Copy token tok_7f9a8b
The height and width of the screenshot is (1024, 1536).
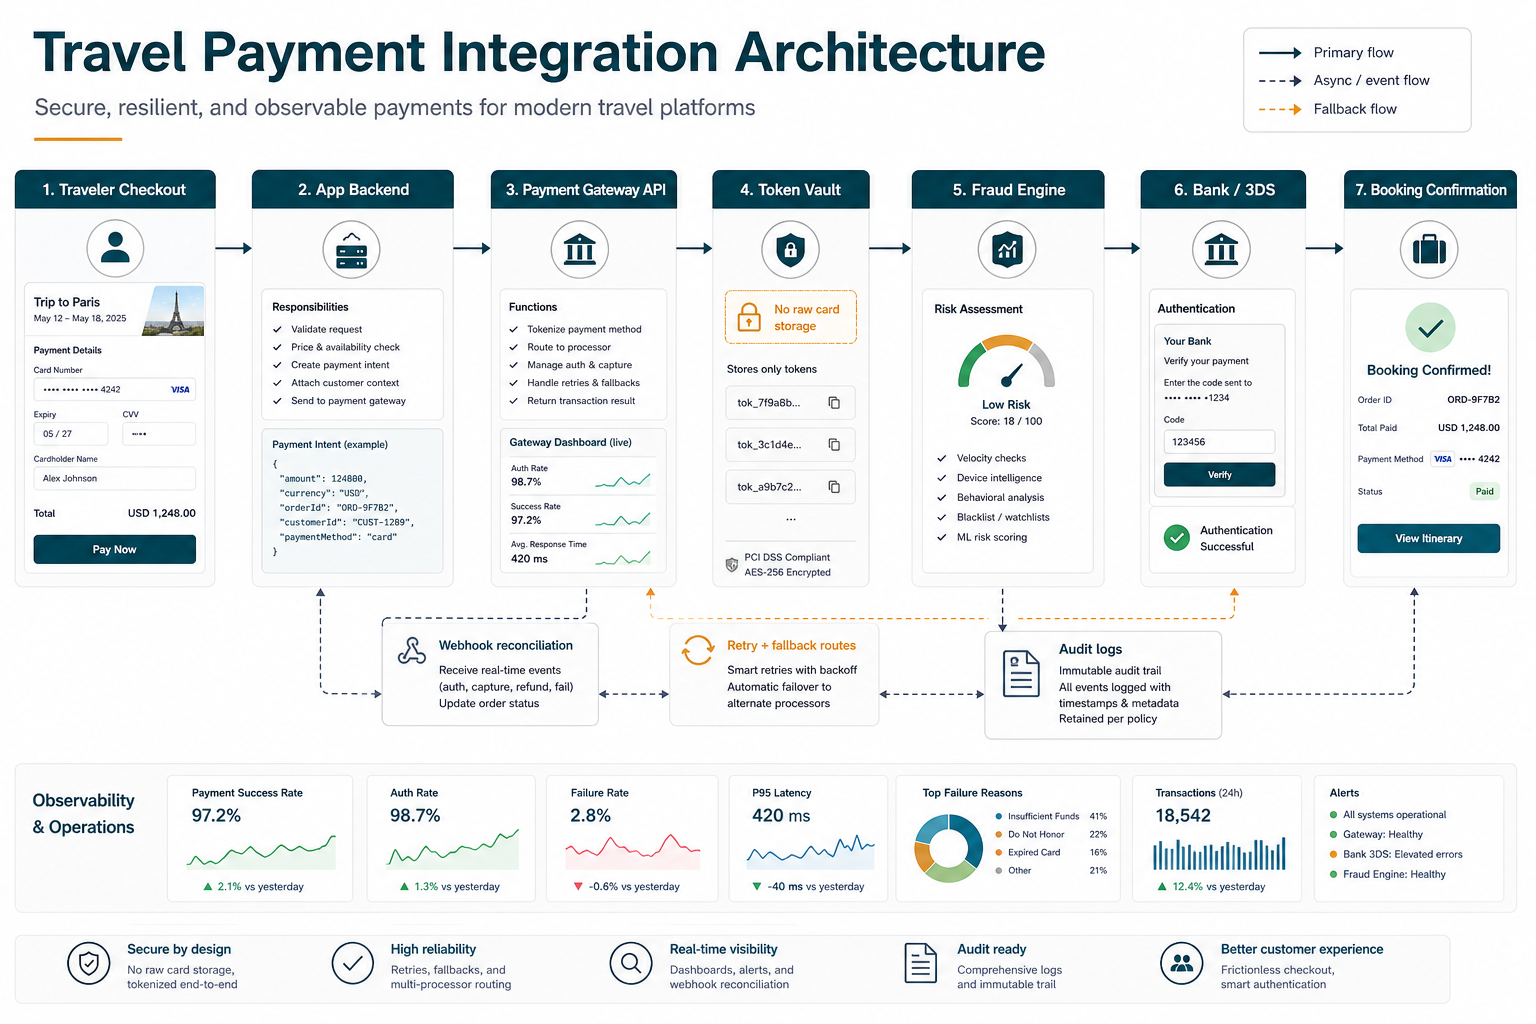834,403
